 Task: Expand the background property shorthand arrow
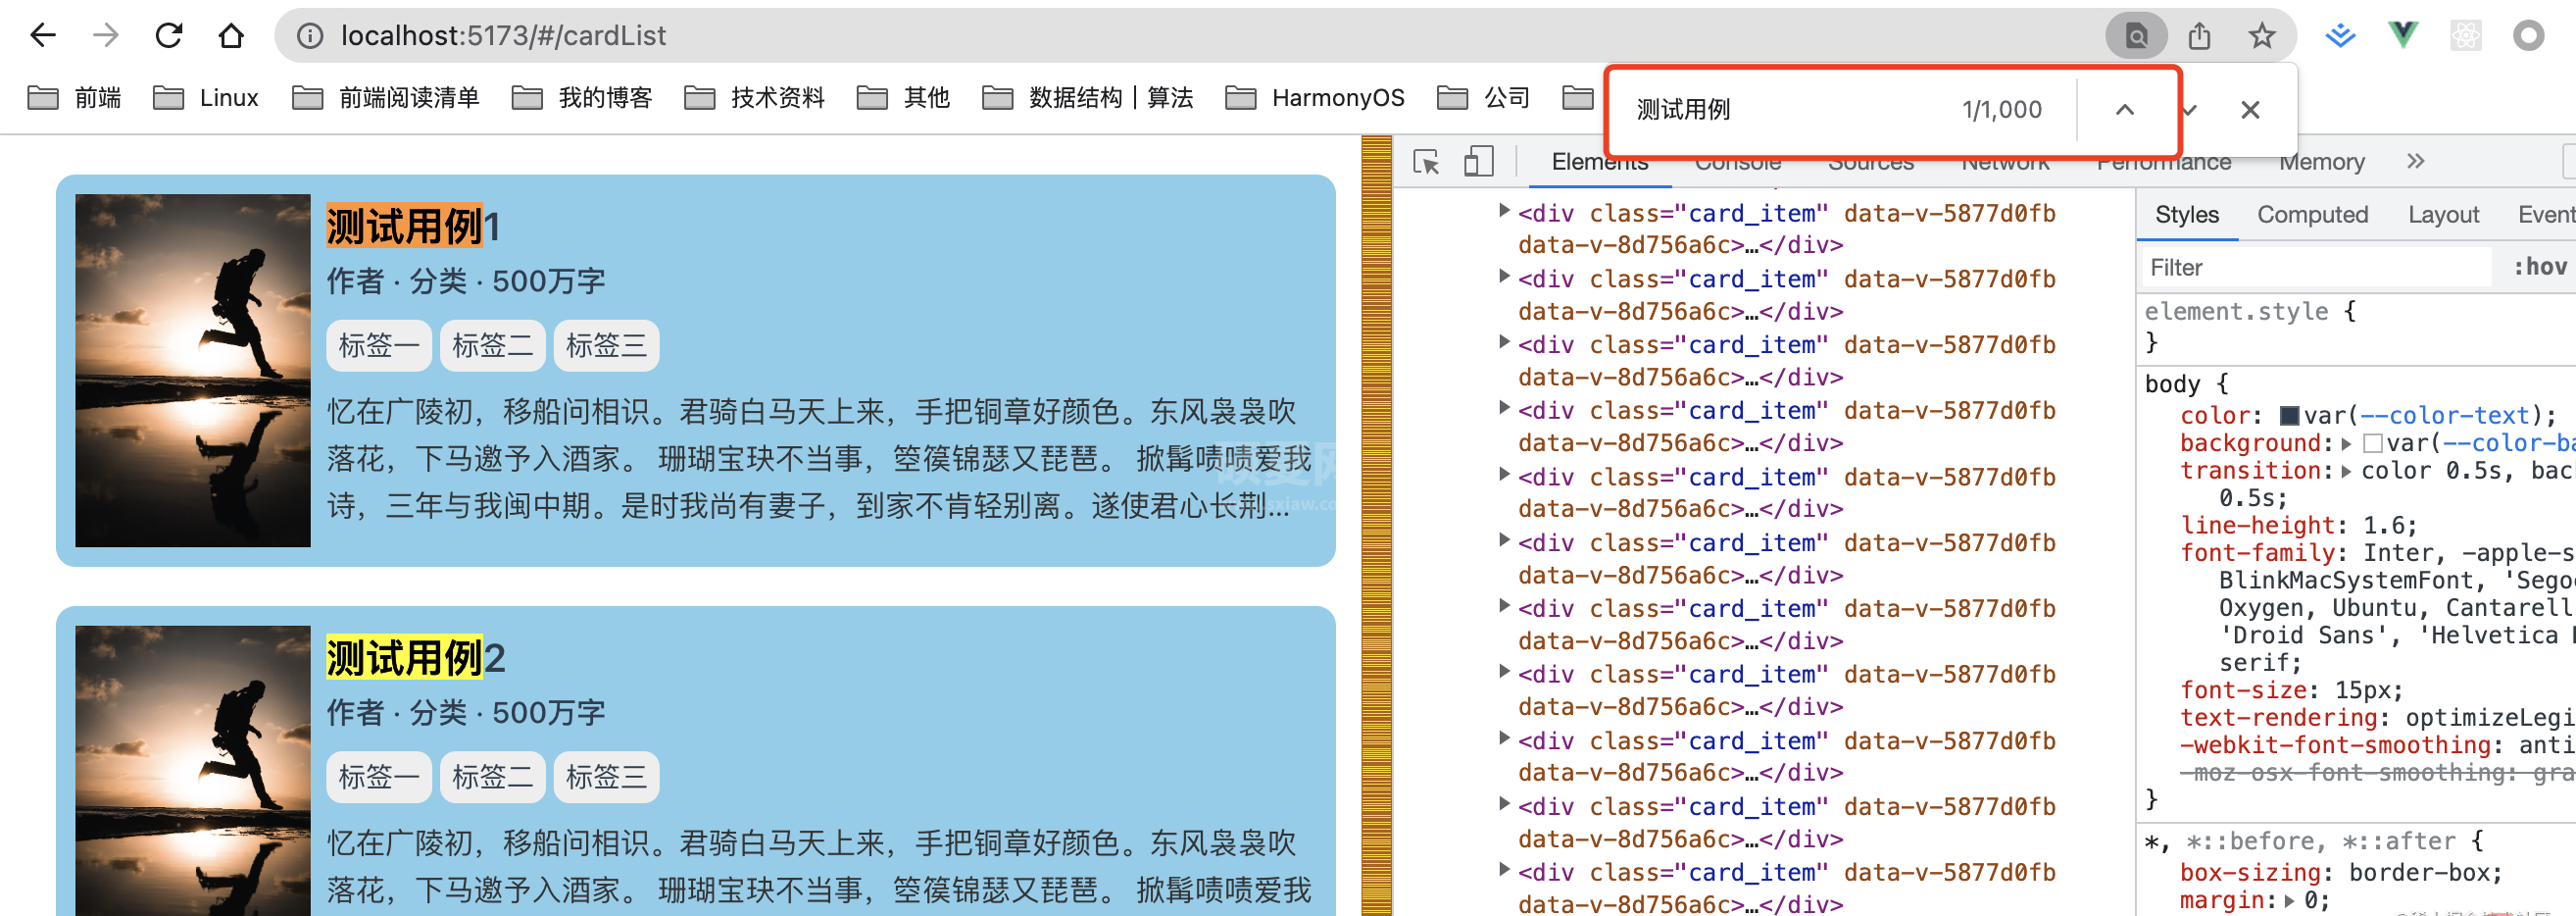[x=2345, y=444]
